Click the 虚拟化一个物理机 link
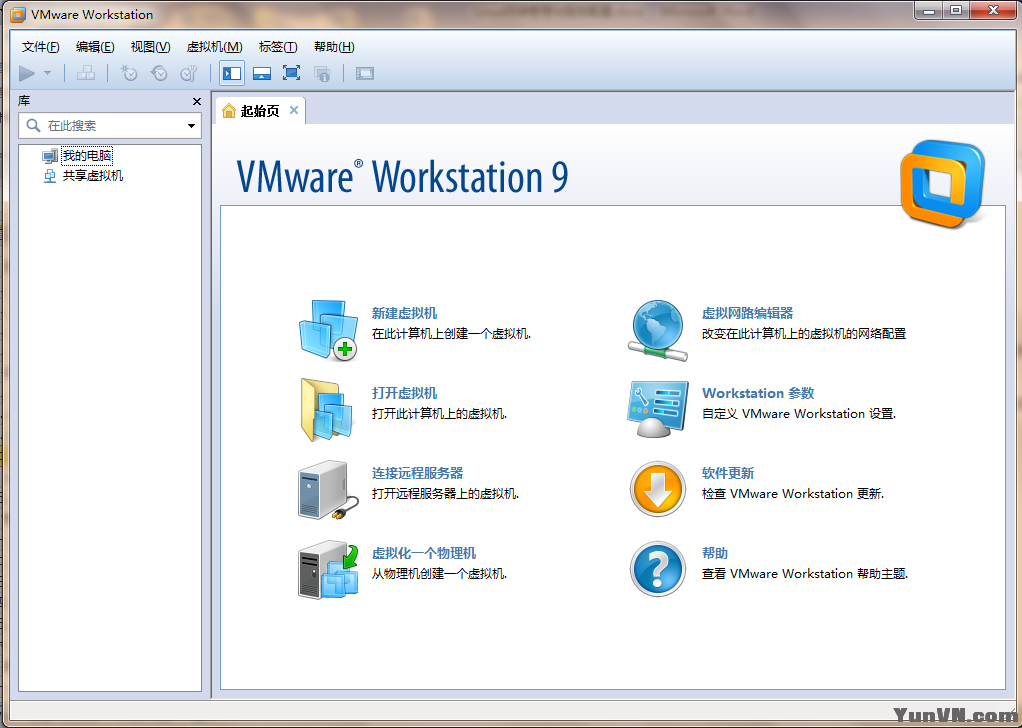Screen dimensions: 1022x728 pos(424,554)
